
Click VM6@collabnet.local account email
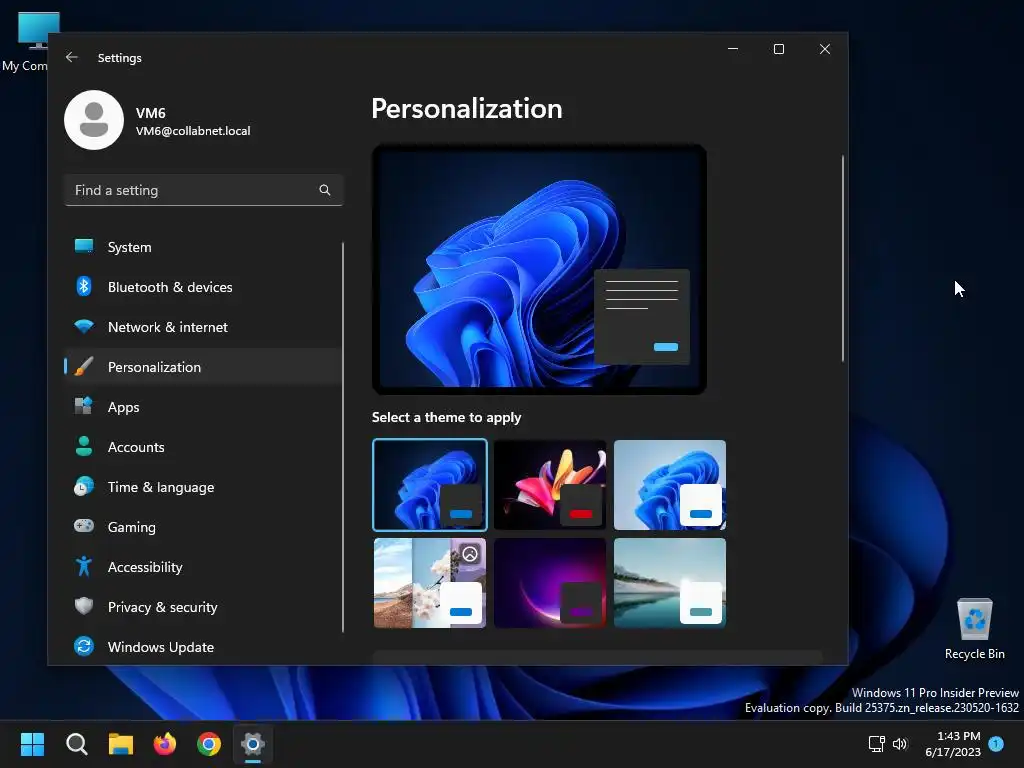click(193, 131)
